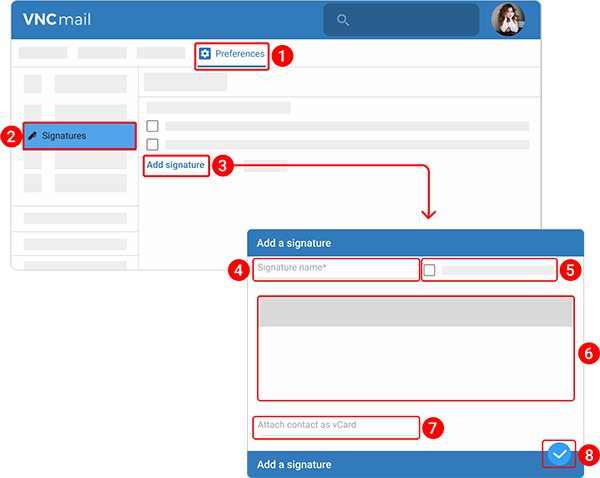Screen dimensions: 600x478
Task: Click the Preferences gear icon
Action: tap(205, 53)
